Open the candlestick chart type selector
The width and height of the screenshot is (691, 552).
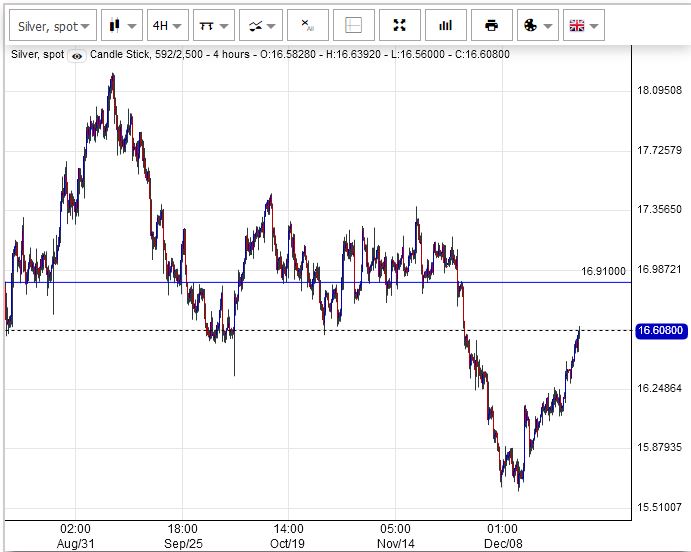point(121,25)
